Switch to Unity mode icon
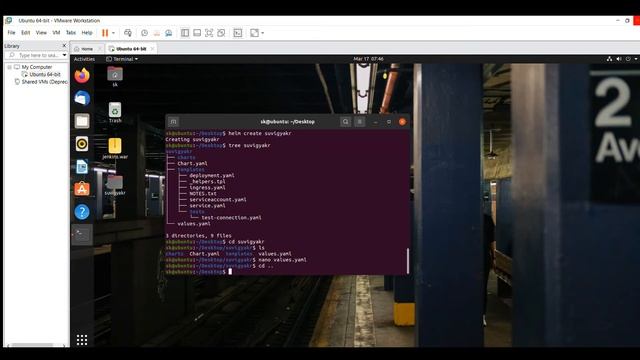The width and height of the screenshot is (640, 360). tap(221, 33)
